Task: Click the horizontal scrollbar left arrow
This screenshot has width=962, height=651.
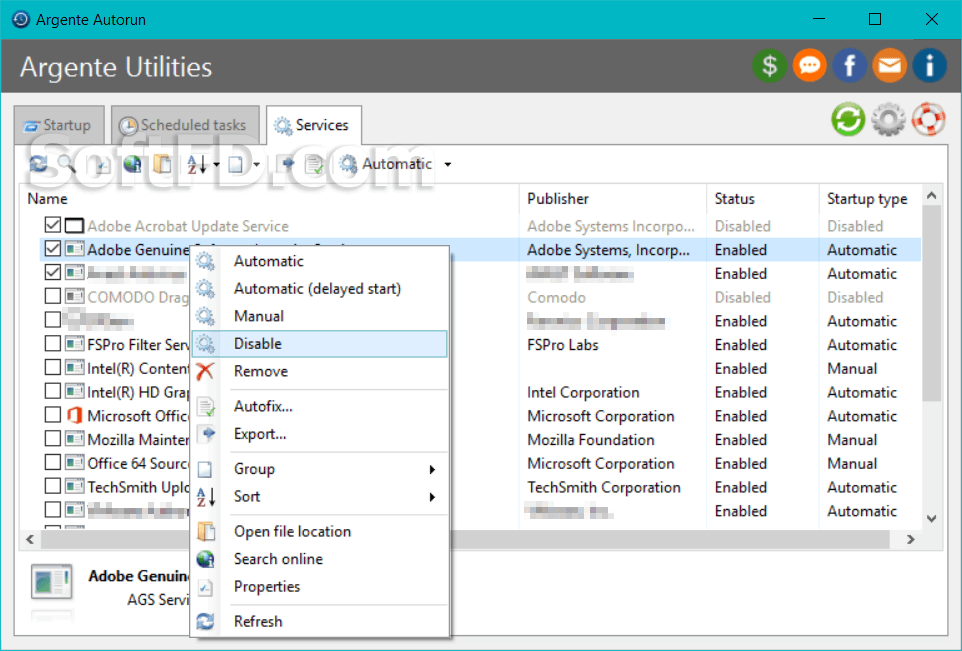Action: point(30,539)
